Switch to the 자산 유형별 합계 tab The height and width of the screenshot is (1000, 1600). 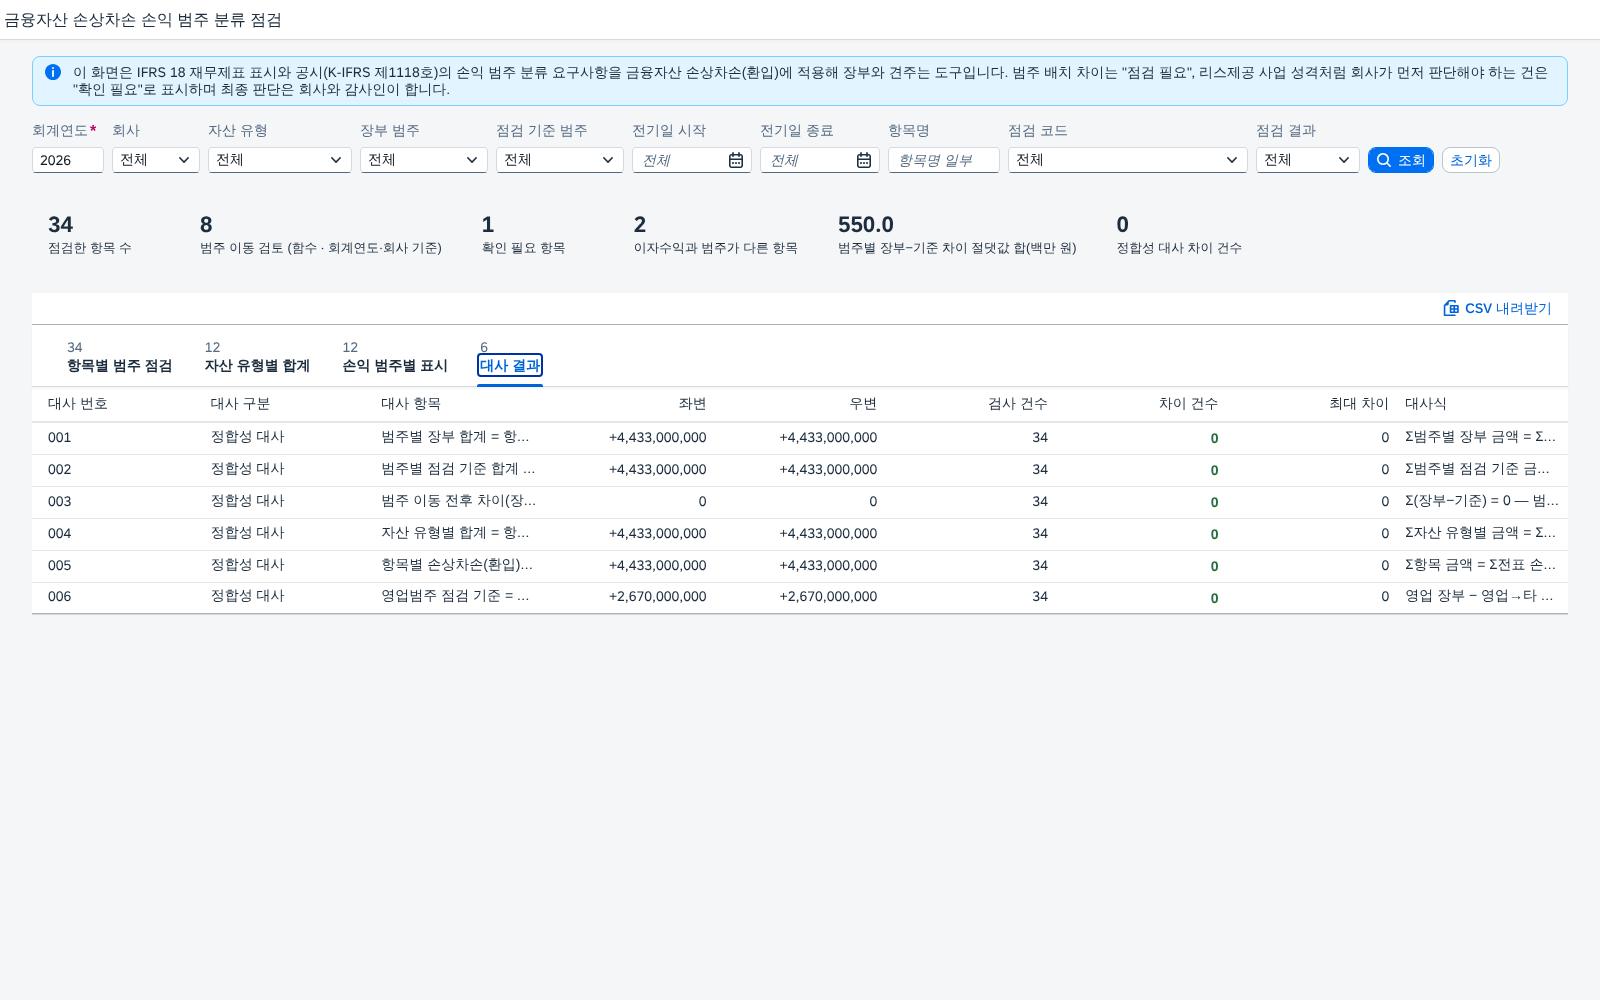tap(257, 358)
